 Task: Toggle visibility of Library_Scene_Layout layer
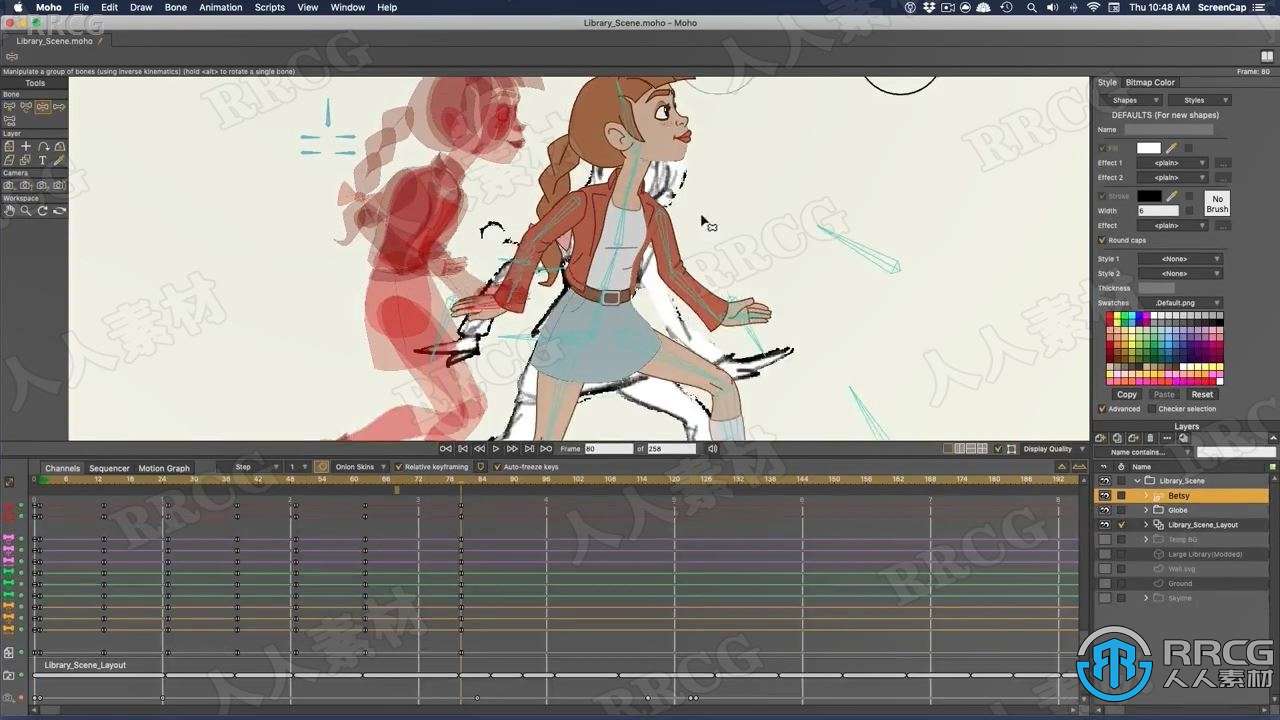(x=1104, y=524)
